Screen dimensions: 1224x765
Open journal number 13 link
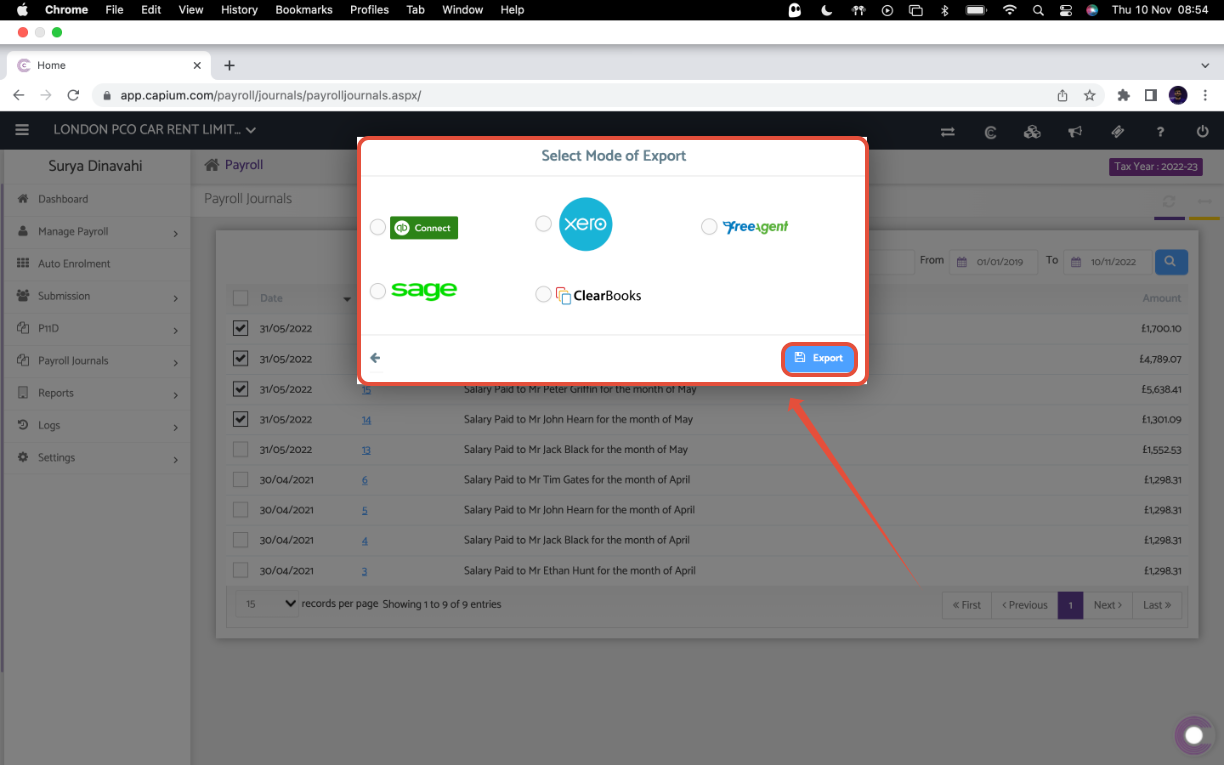(x=366, y=450)
